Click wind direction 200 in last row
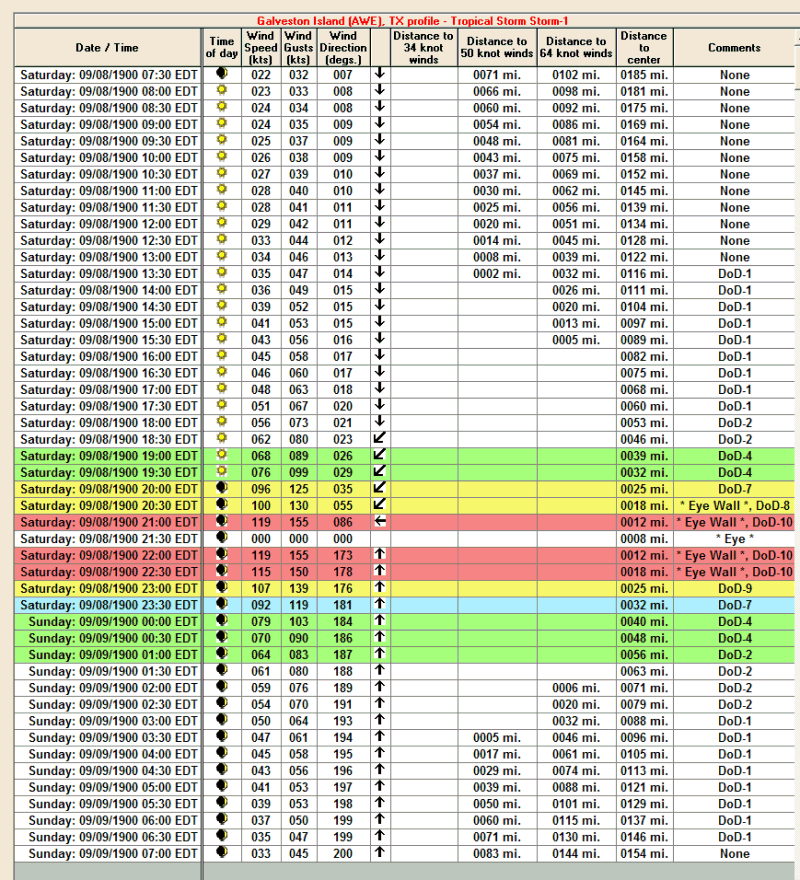This screenshot has width=800, height=880. pyautogui.click(x=343, y=854)
